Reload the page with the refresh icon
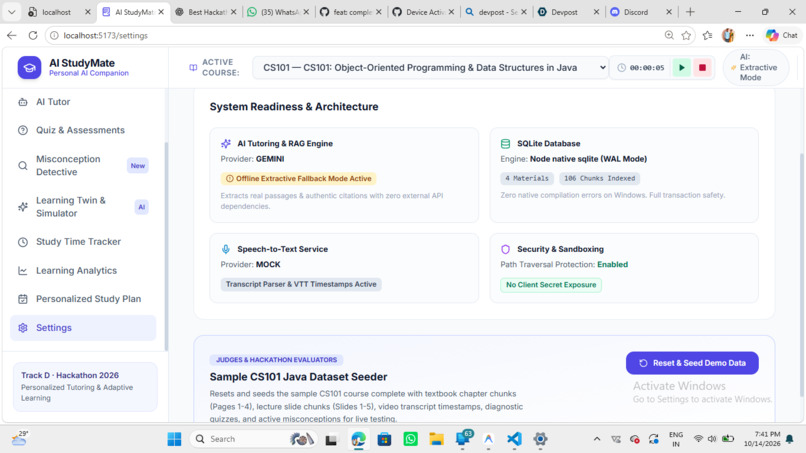 coord(33,35)
